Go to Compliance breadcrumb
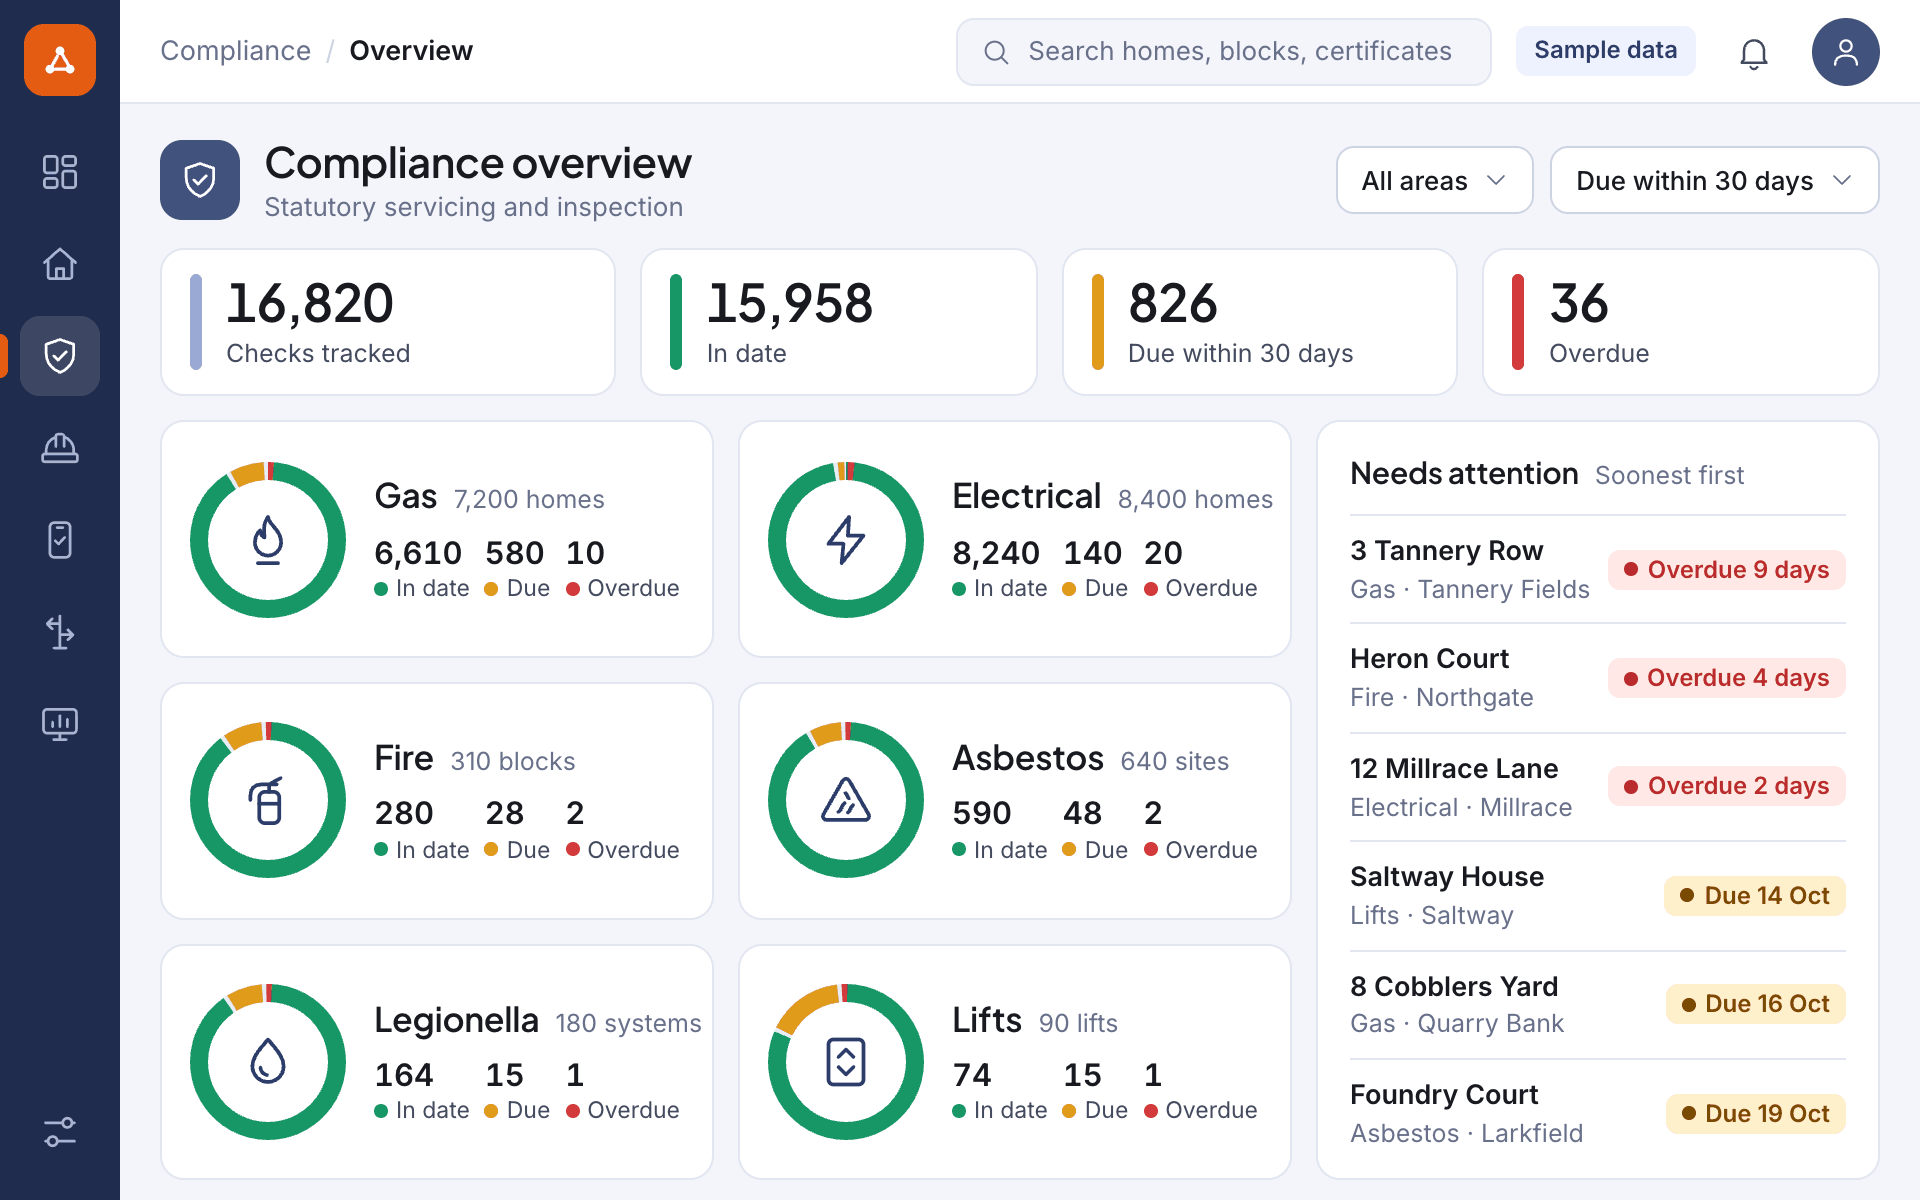Image resolution: width=1920 pixels, height=1200 pixels. (236, 51)
